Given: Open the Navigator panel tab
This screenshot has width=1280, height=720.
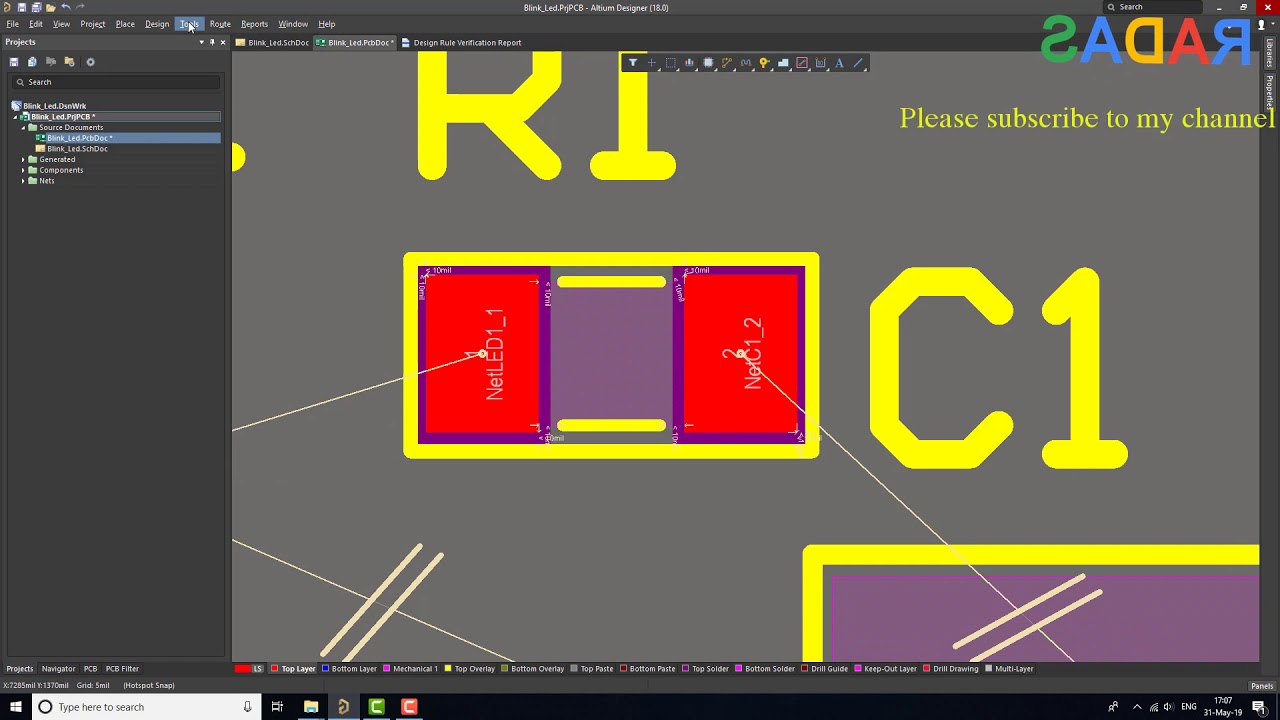Looking at the screenshot, I should [58, 669].
